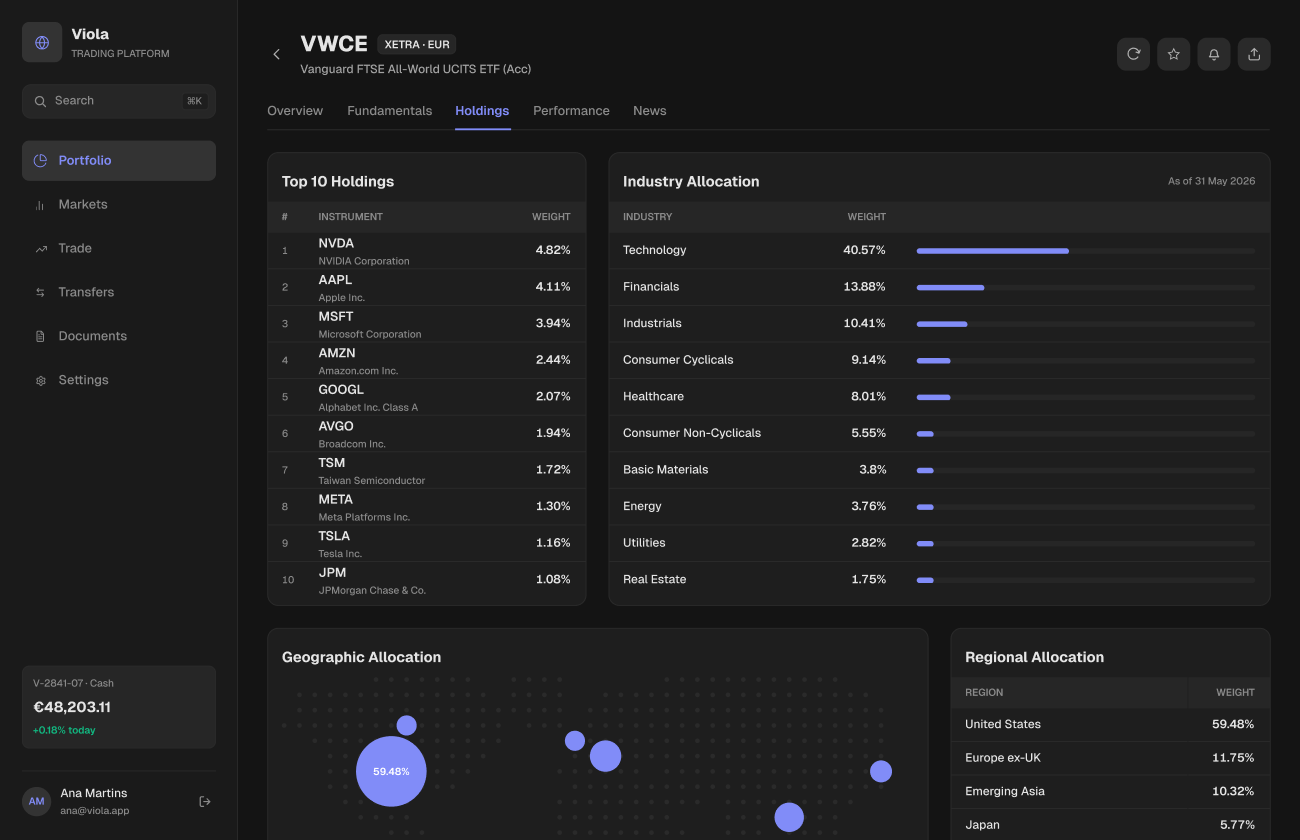1300x840 pixels.
Task: Click the Search input field
Action: [x=119, y=101]
